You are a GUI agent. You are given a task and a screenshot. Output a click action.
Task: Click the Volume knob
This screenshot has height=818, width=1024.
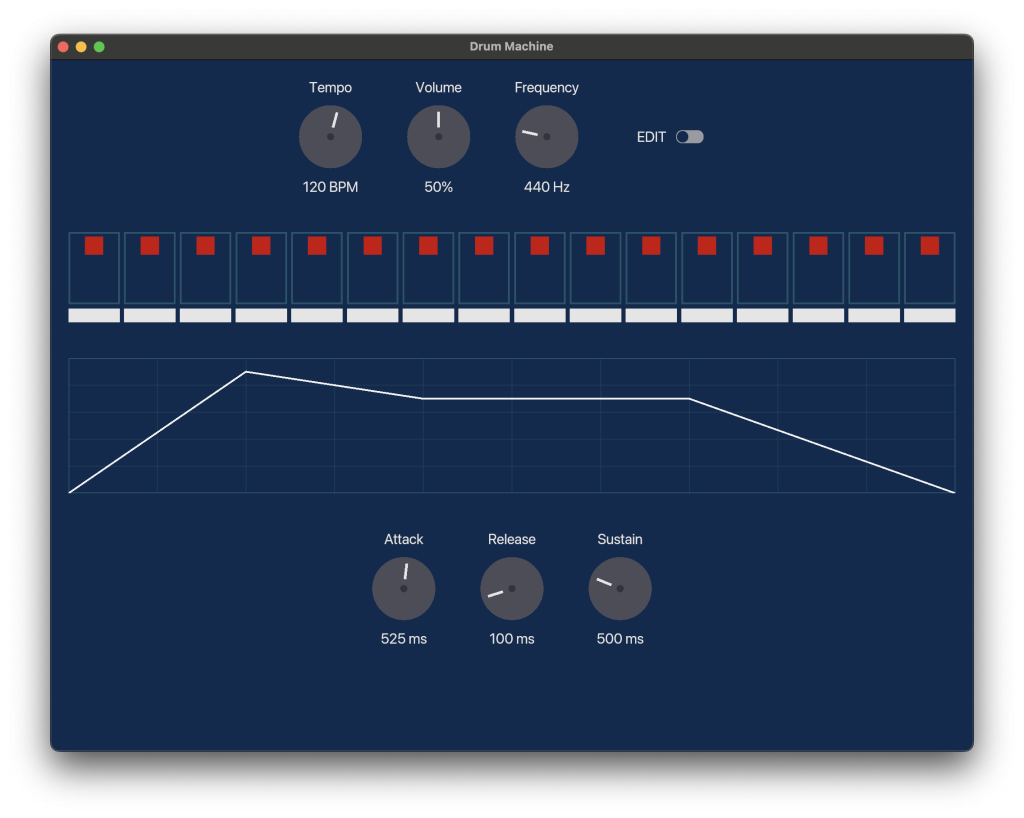tap(438, 137)
